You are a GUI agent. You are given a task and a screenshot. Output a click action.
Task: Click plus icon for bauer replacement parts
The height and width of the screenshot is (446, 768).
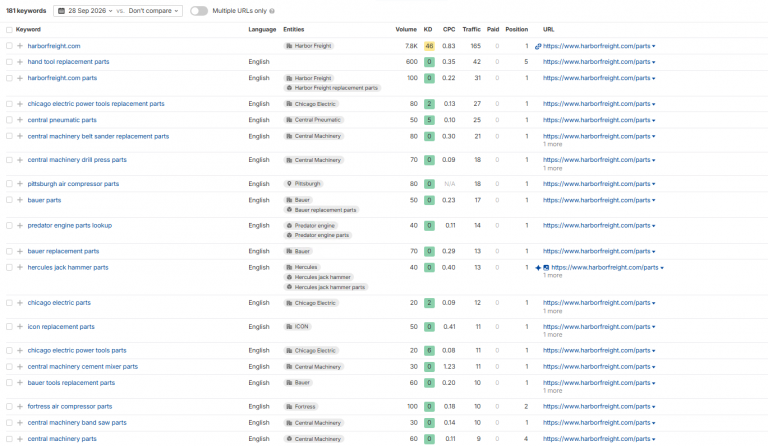[x=20, y=251]
